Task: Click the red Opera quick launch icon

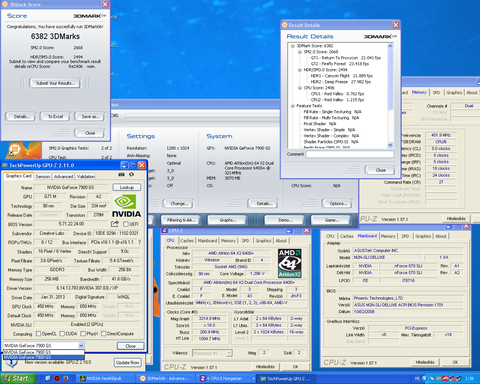Action: coord(57,378)
